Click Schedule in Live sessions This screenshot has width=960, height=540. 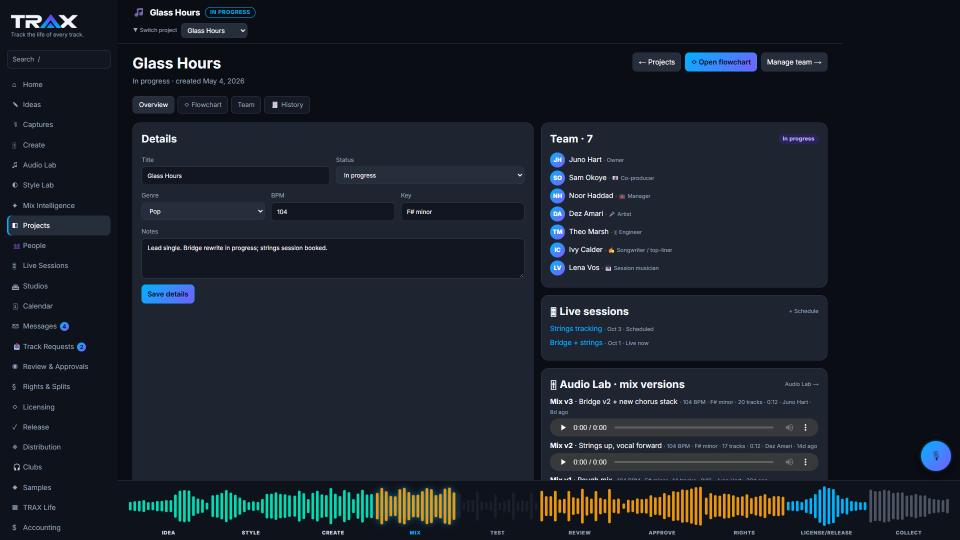point(803,311)
